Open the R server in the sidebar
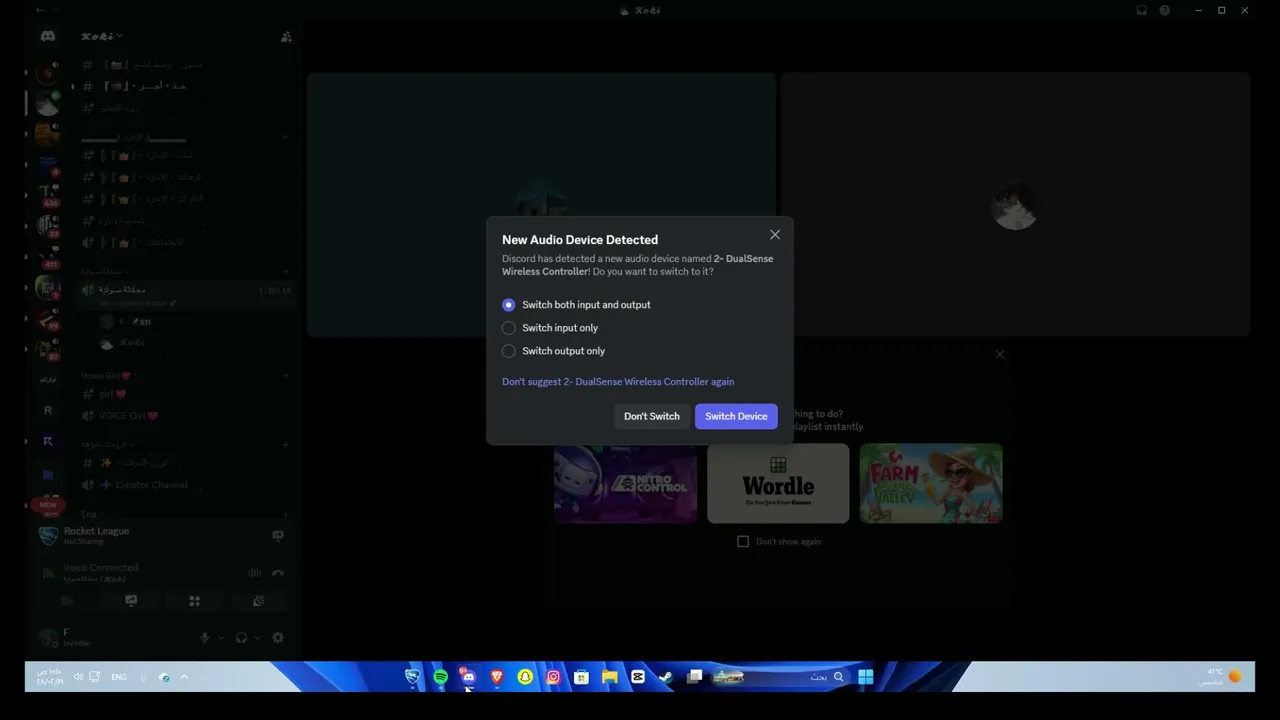The width and height of the screenshot is (1280, 720). click(x=47, y=410)
